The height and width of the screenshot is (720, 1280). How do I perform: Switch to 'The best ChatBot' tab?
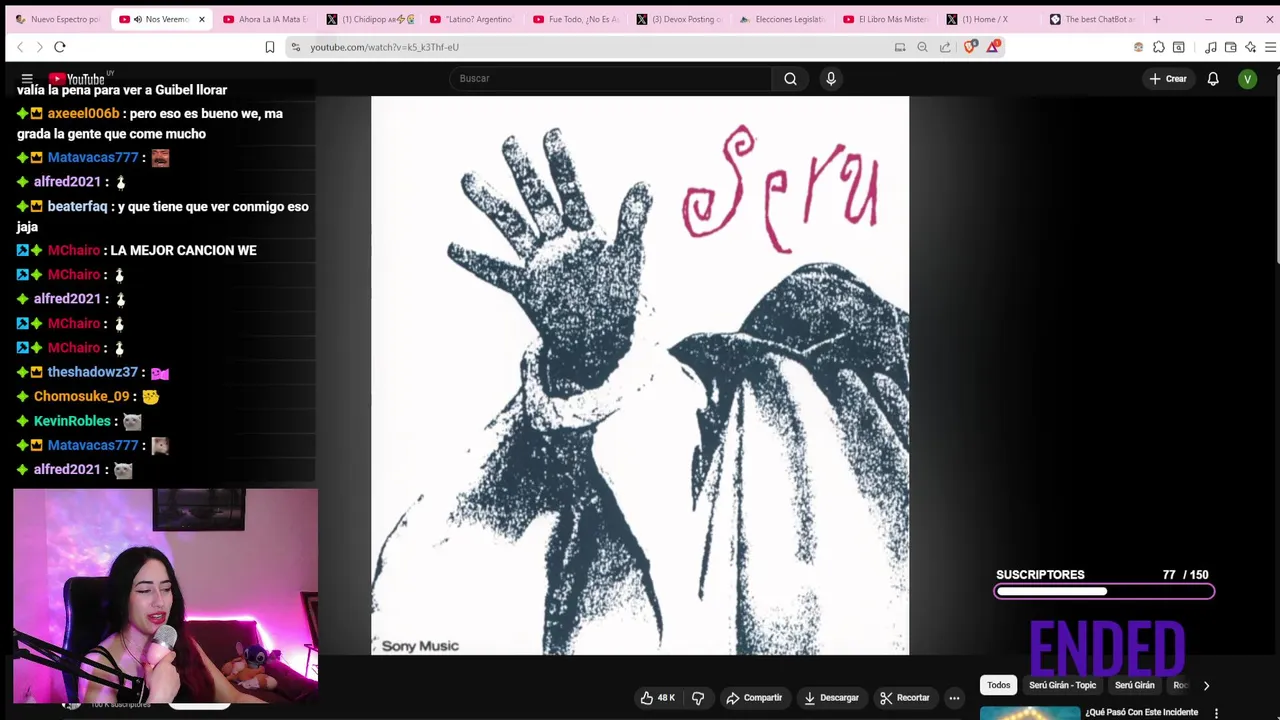pos(1093,19)
